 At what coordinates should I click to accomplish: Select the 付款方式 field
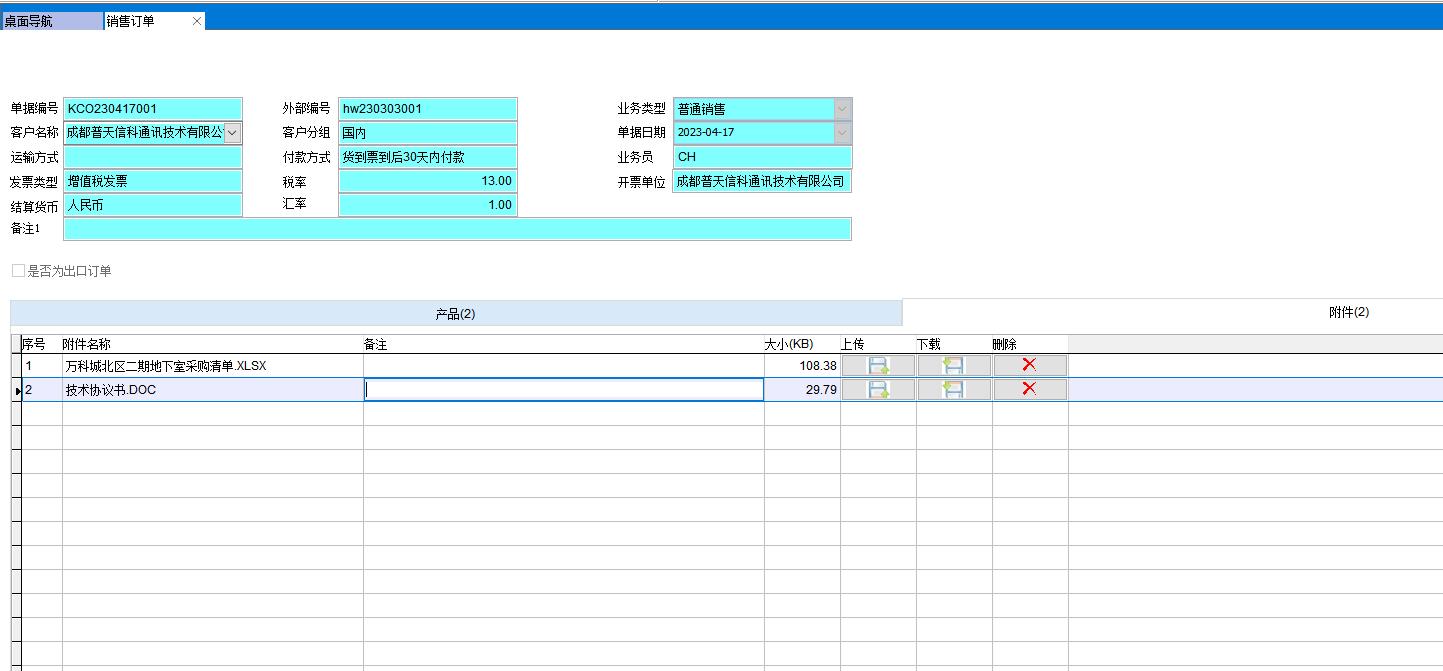pyautogui.click(x=427, y=157)
